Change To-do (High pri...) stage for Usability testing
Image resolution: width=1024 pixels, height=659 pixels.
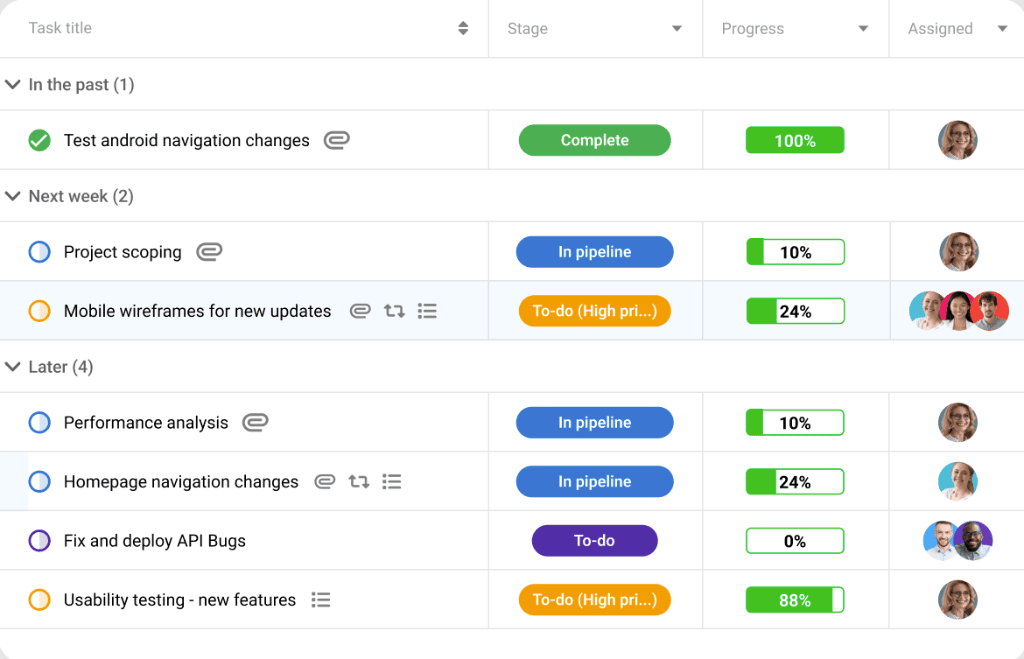595,600
